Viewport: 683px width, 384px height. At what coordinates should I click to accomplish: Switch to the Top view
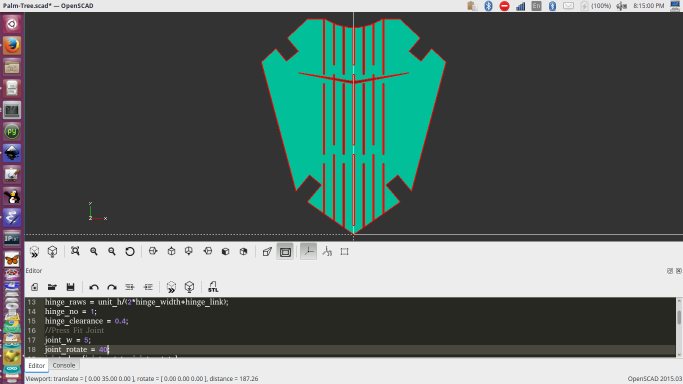[x=171, y=252]
